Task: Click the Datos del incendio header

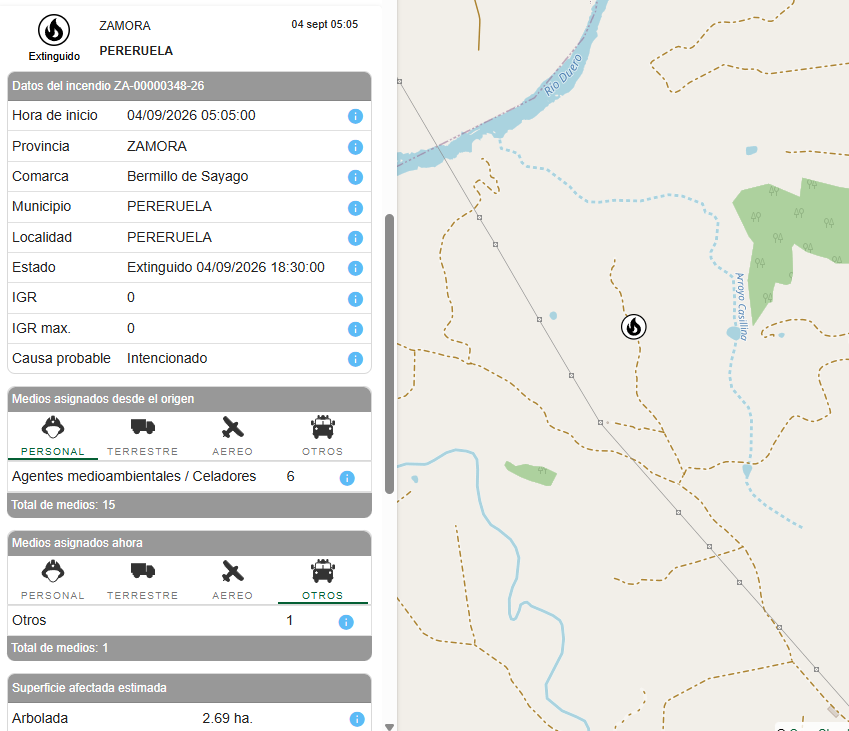Action: (x=190, y=86)
